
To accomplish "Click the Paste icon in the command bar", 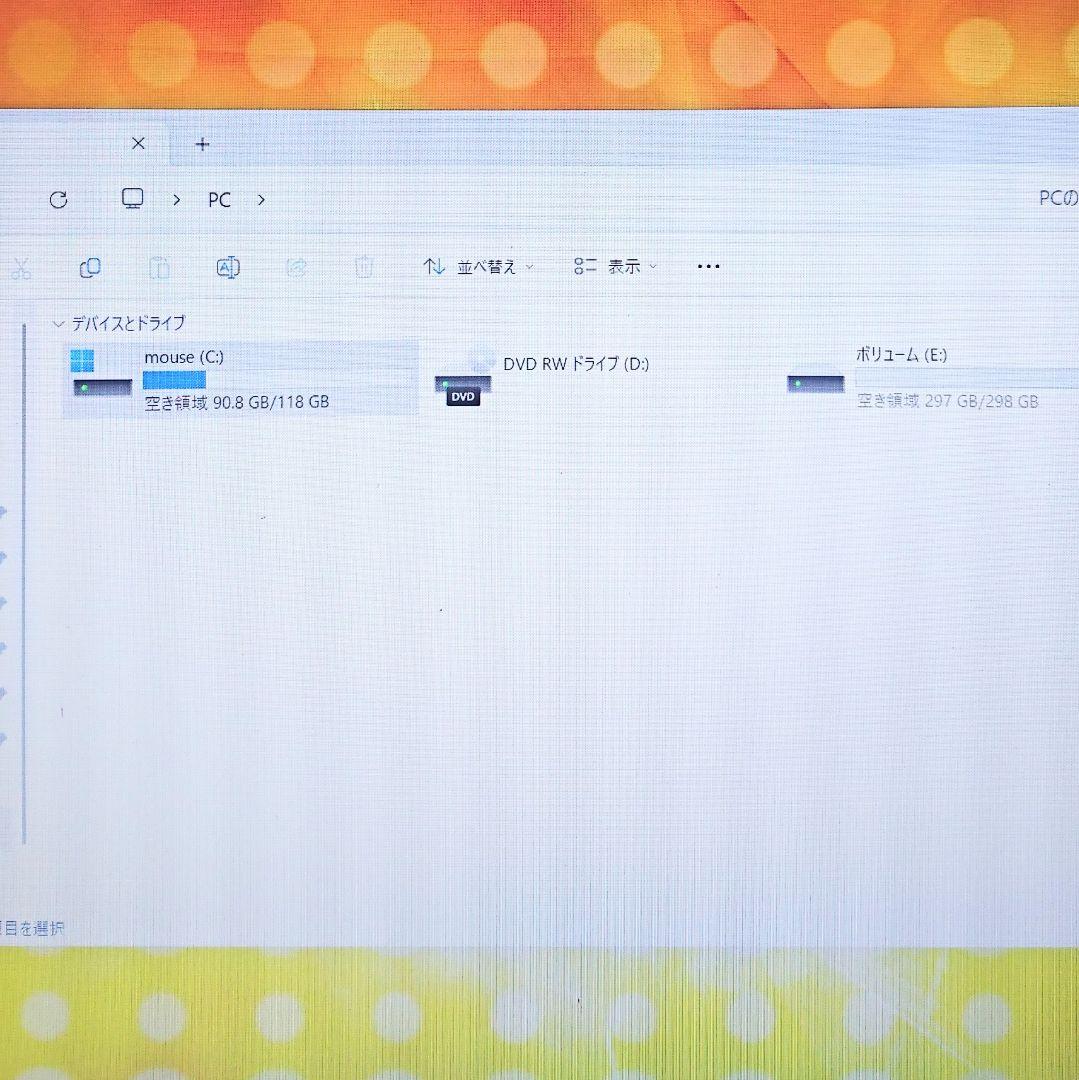I will tap(158, 267).
